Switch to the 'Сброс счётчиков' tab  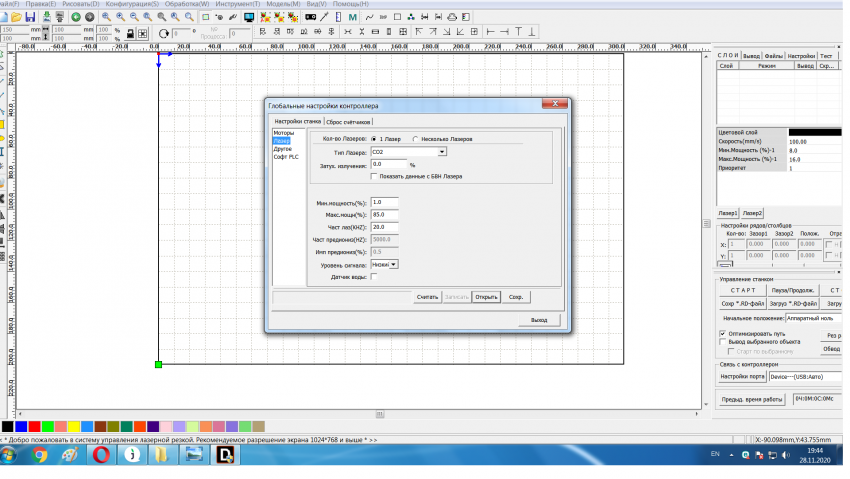point(347,121)
